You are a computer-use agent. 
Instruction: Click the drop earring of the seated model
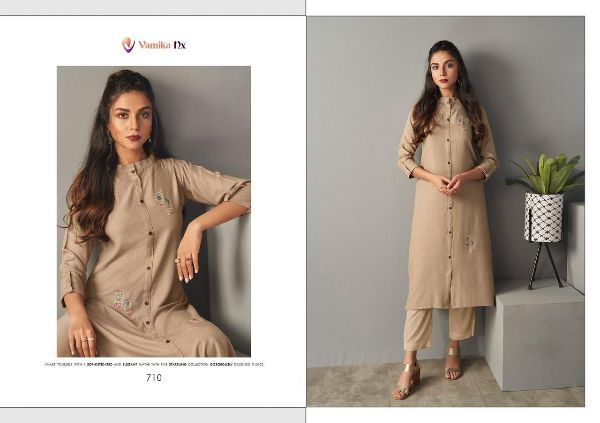(150, 140)
